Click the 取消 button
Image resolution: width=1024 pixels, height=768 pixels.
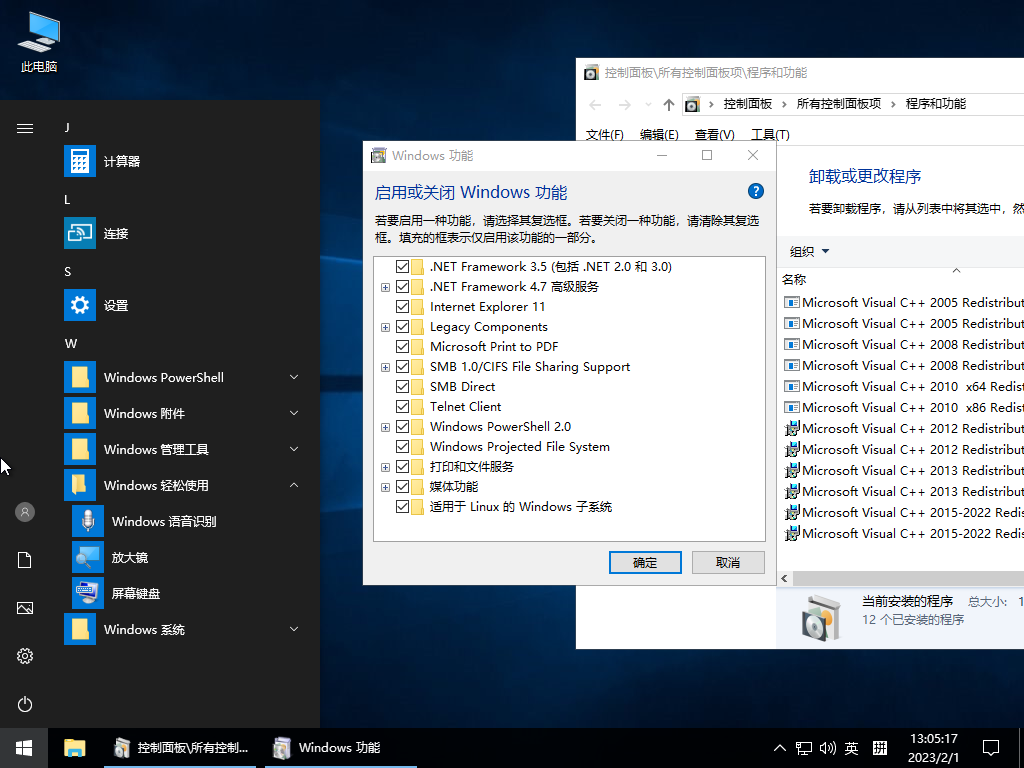pos(727,562)
